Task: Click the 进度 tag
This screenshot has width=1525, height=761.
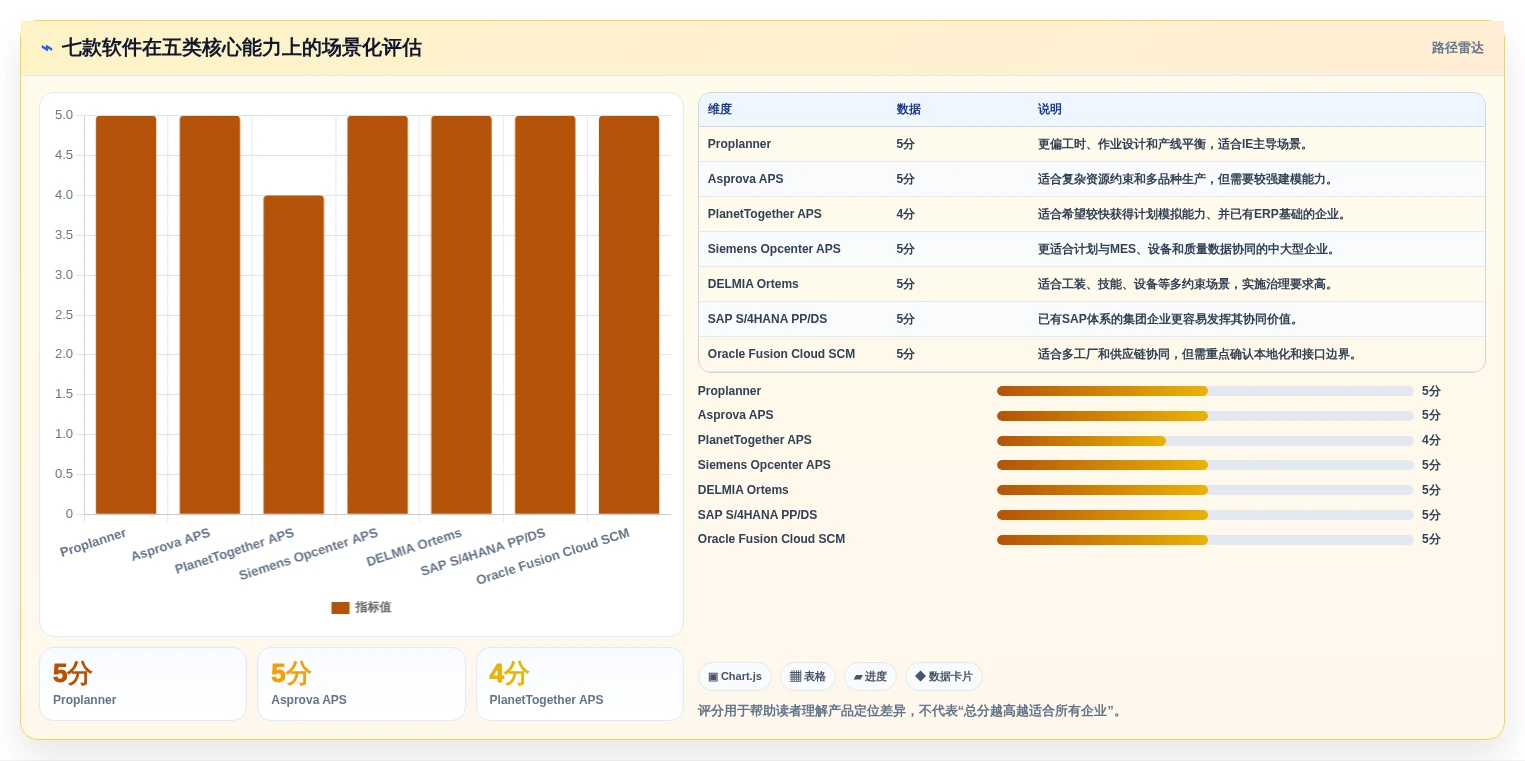Action: (870, 676)
